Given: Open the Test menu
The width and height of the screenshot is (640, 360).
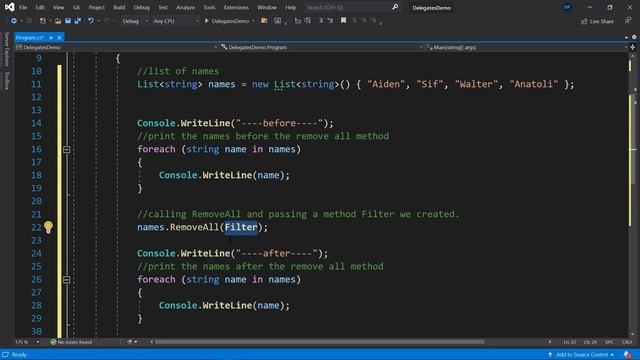Looking at the screenshot, I should [x=163, y=7].
